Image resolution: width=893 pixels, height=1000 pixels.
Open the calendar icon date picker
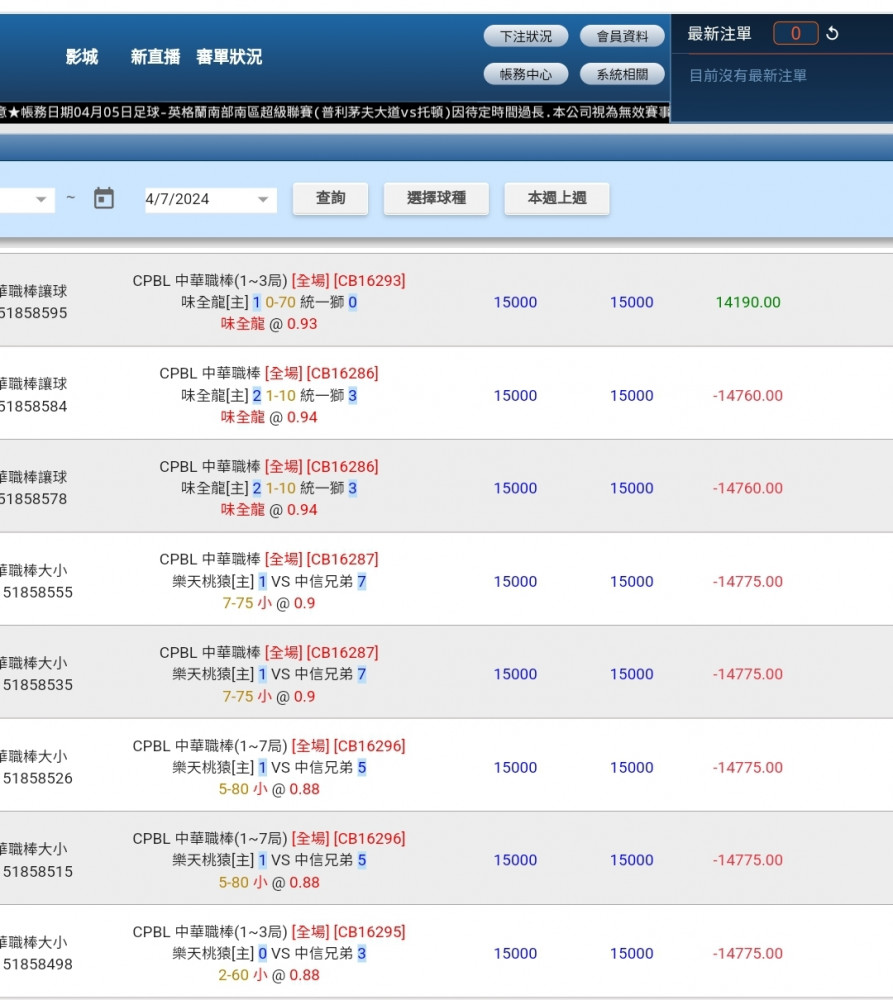(104, 198)
